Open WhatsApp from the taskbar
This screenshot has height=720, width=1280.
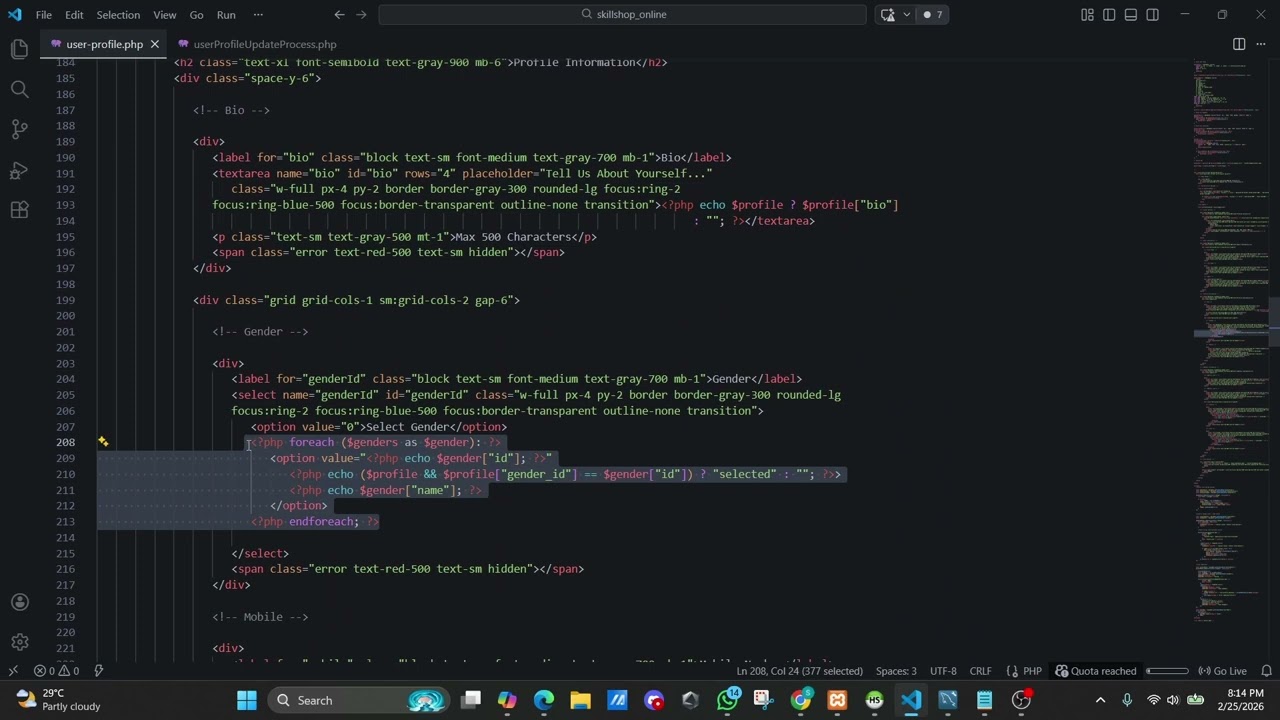pyautogui.click(x=727, y=700)
